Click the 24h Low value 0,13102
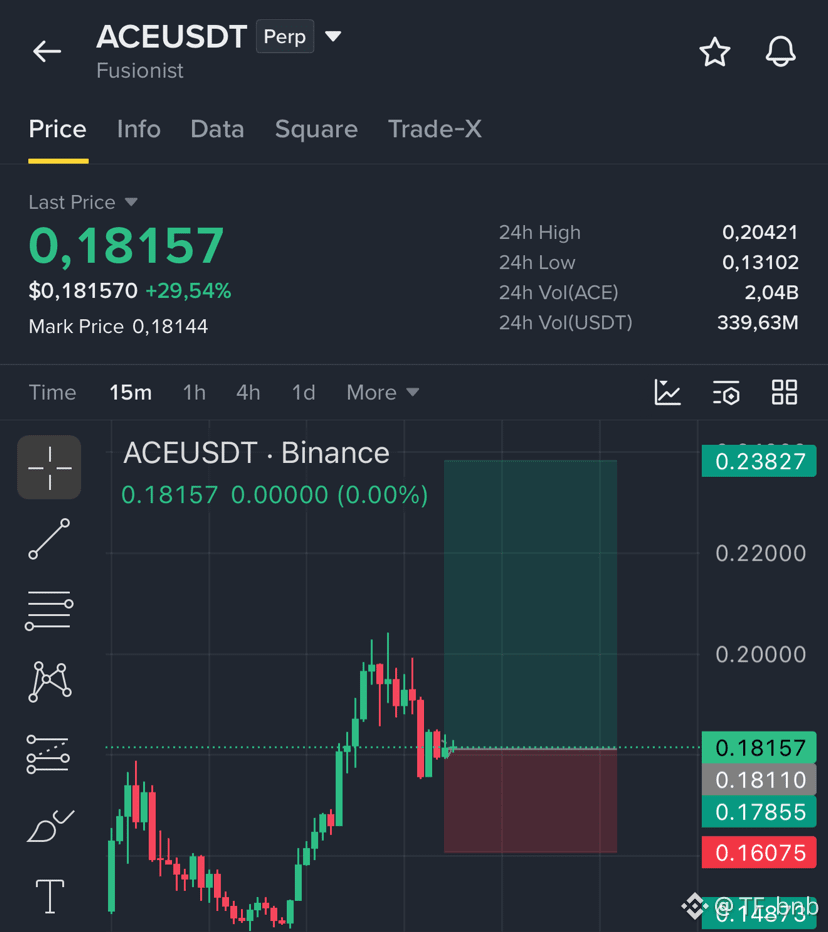 (x=760, y=262)
